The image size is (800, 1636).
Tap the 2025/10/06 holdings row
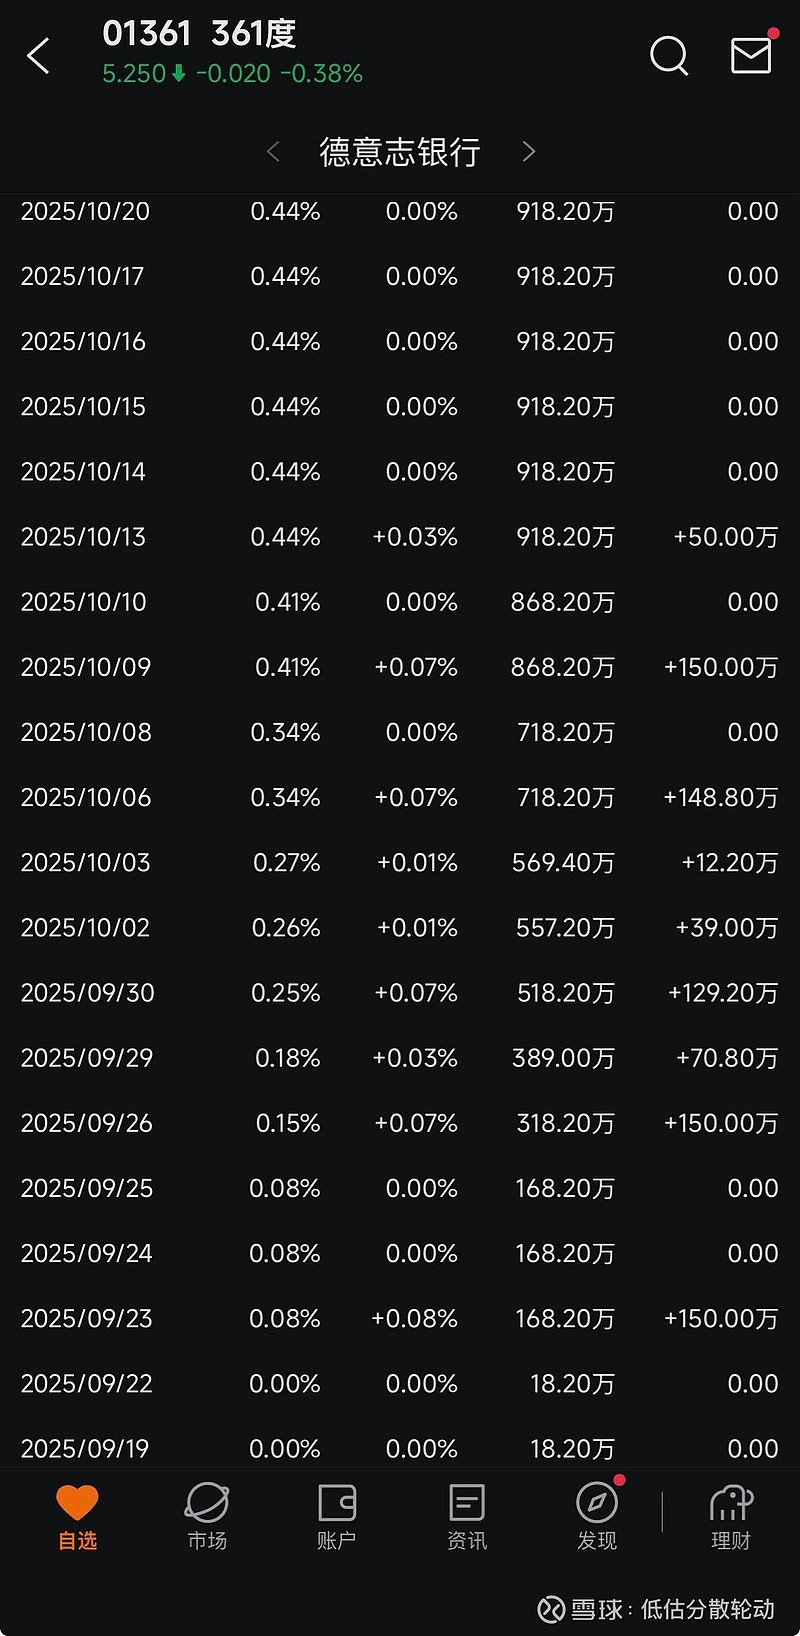pos(400,797)
